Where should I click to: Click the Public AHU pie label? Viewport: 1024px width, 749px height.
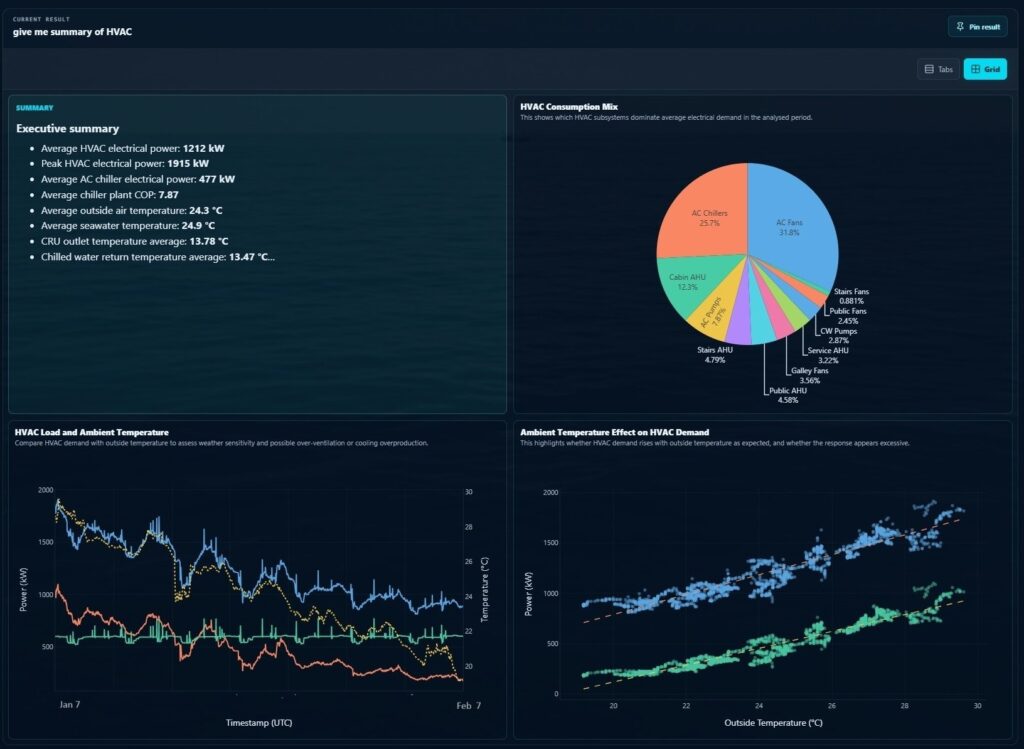[x=788, y=395]
